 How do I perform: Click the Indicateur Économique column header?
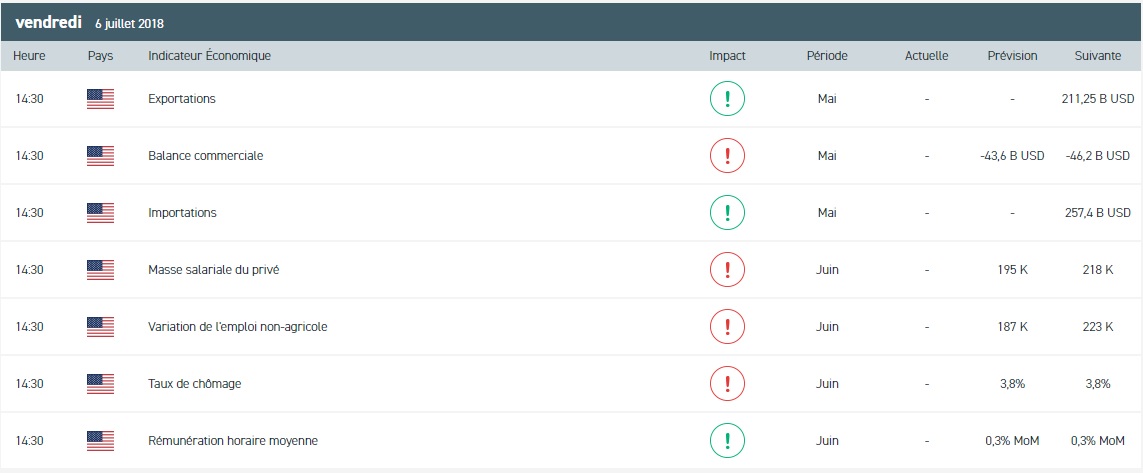[209, 56]
